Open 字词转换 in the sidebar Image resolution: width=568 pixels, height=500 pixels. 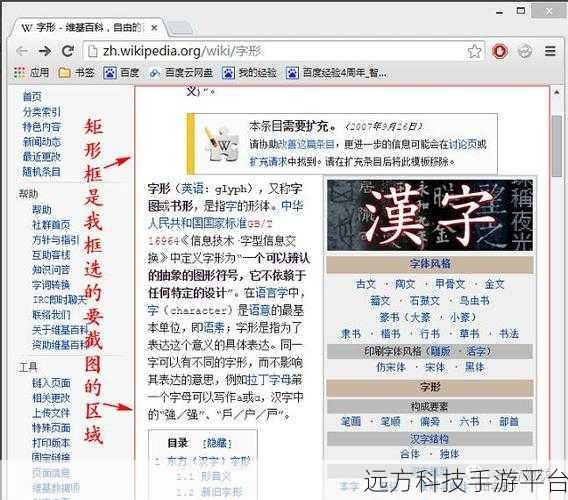coord(51,285)
